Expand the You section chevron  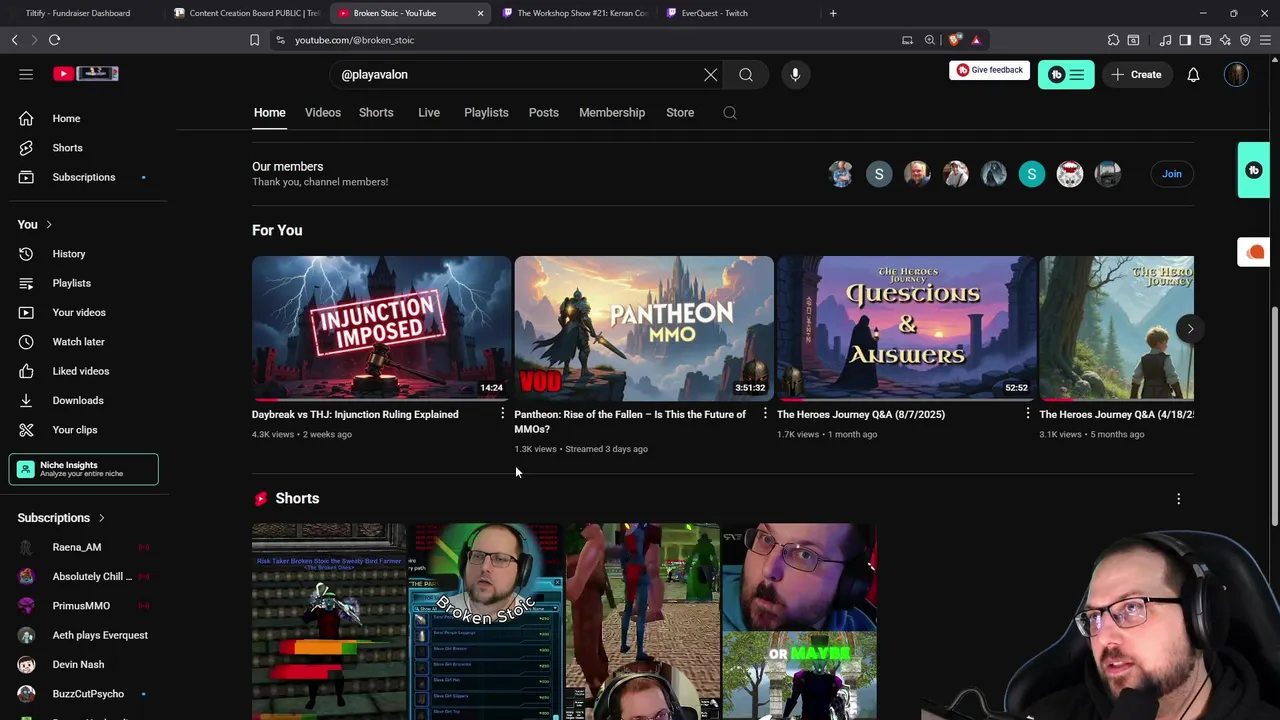[x=48, y=225]
